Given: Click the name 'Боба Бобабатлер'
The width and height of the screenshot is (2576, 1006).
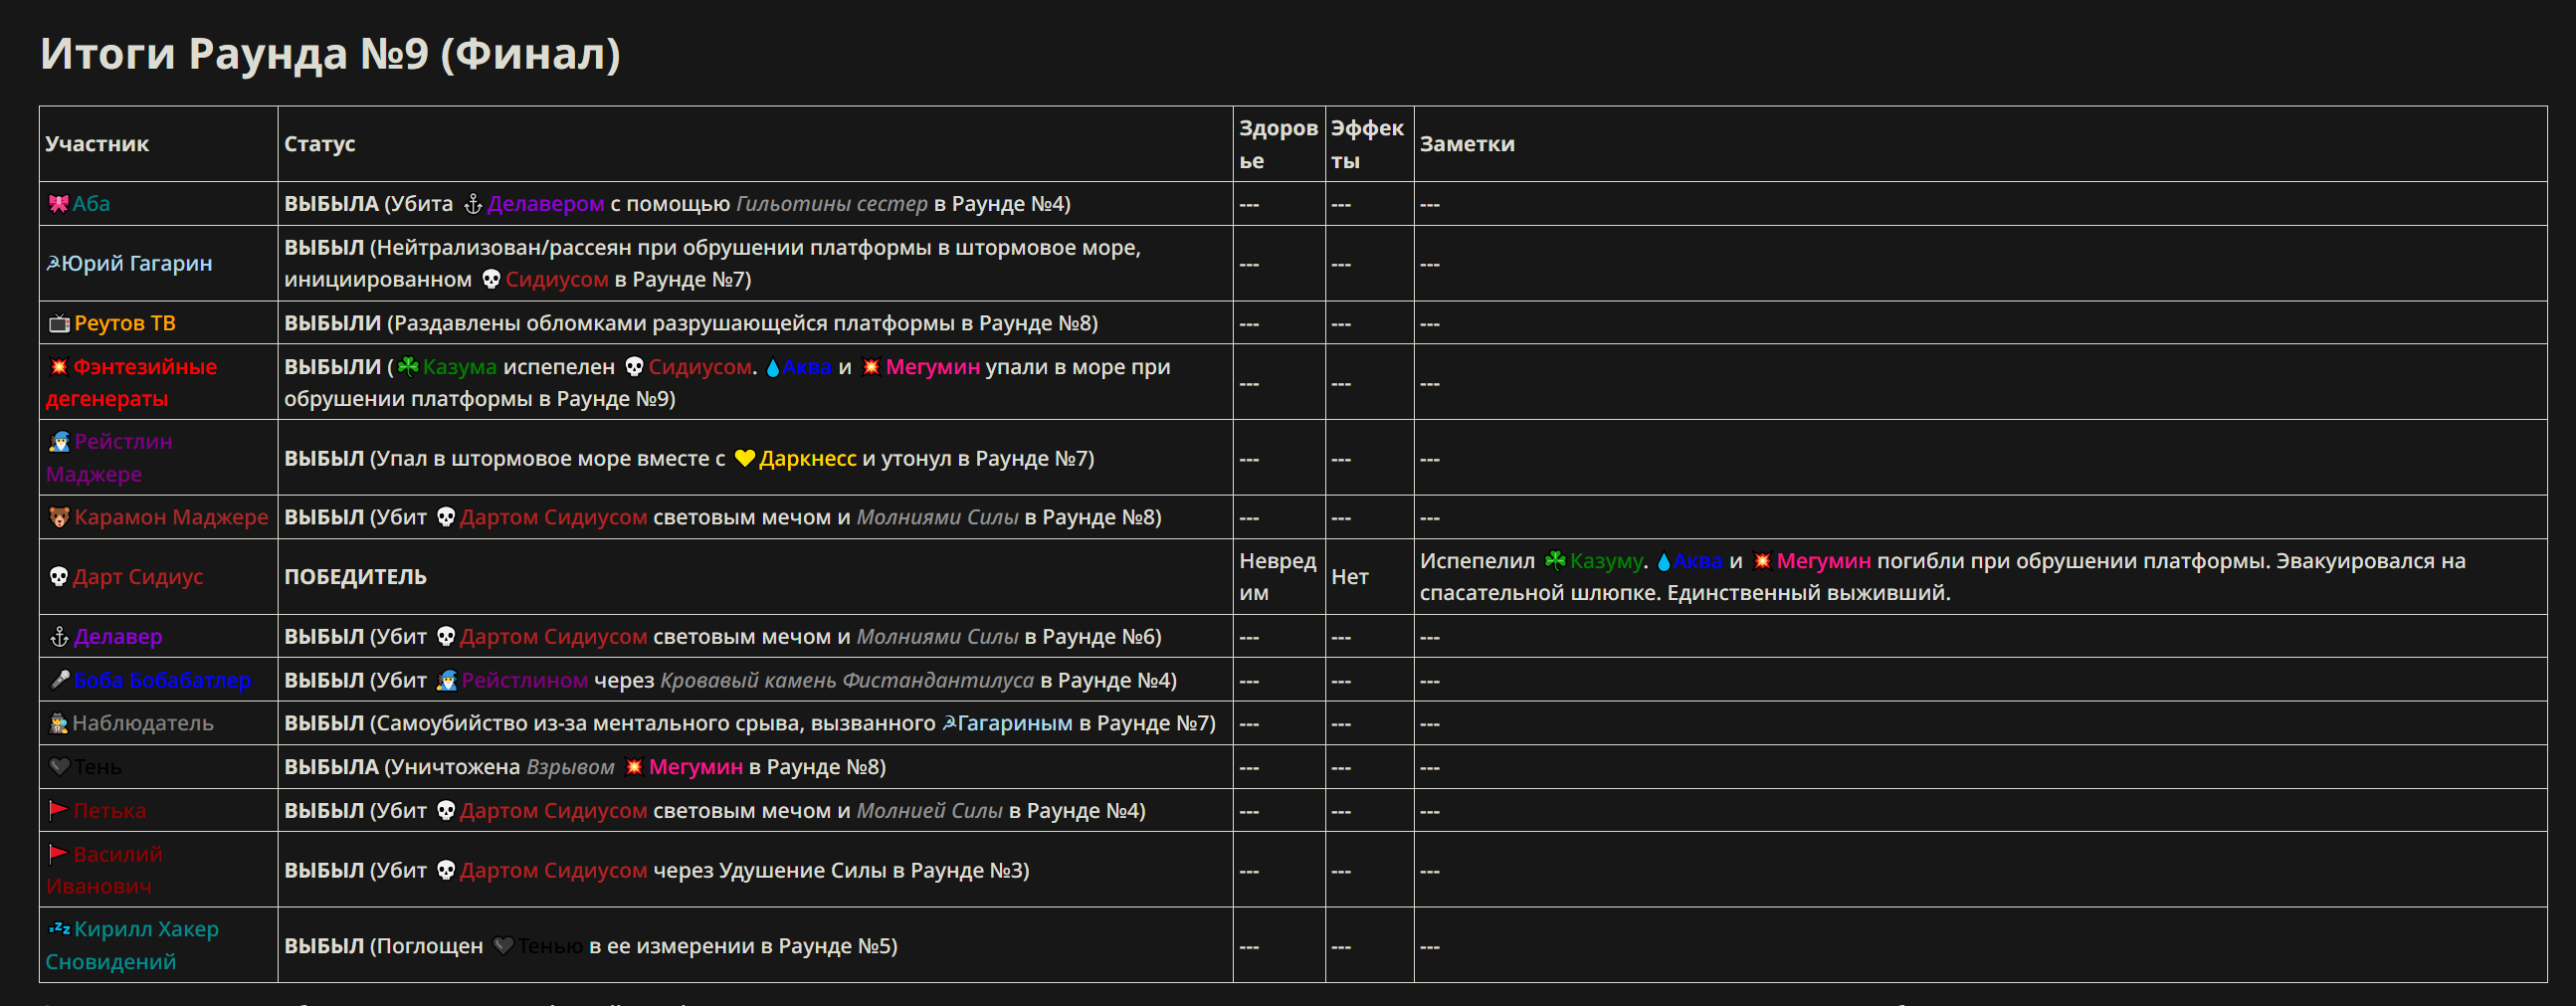Looking at the screenshot, I should [162, 680].
